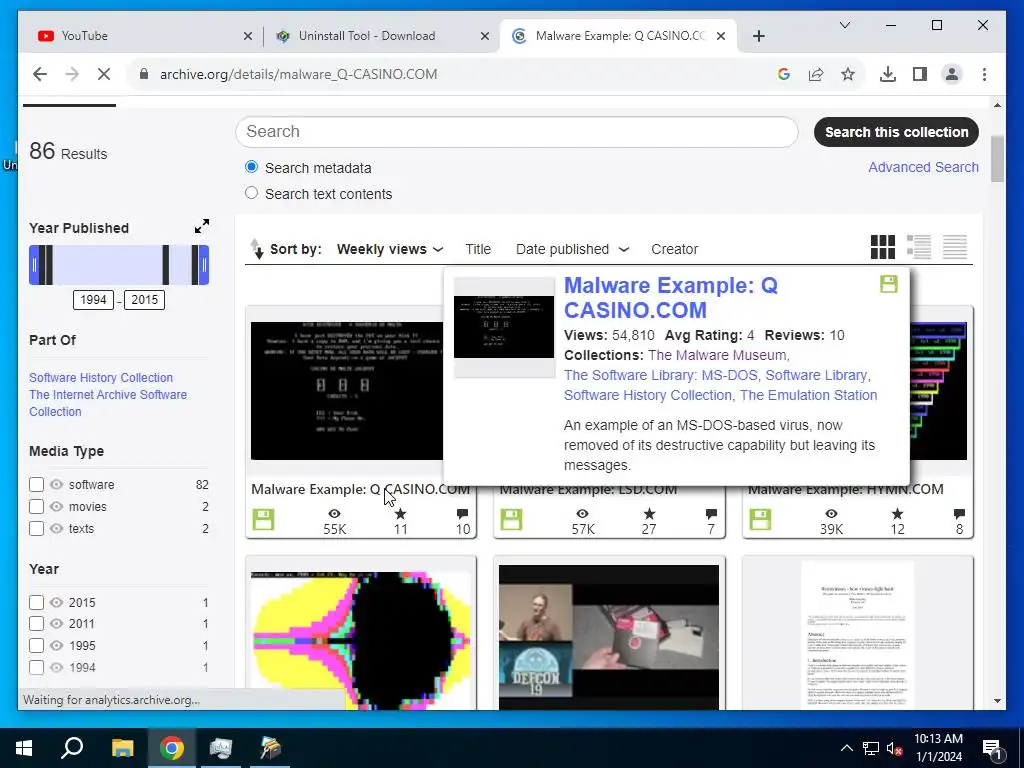Switch to extended list view
The height and width of the screenshot is (768, 1024).
tap(919, 247)
